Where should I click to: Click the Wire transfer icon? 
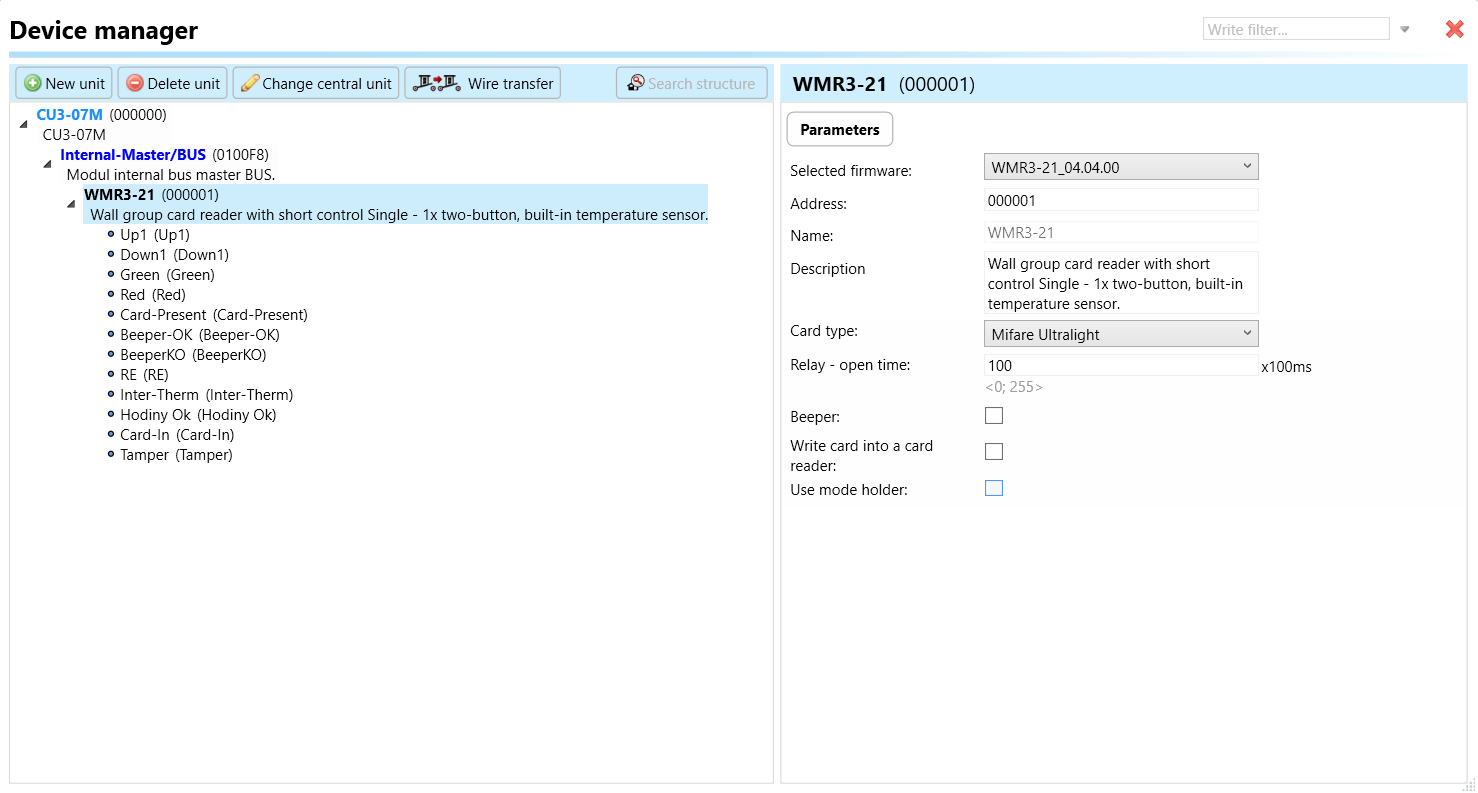point(436,84)
